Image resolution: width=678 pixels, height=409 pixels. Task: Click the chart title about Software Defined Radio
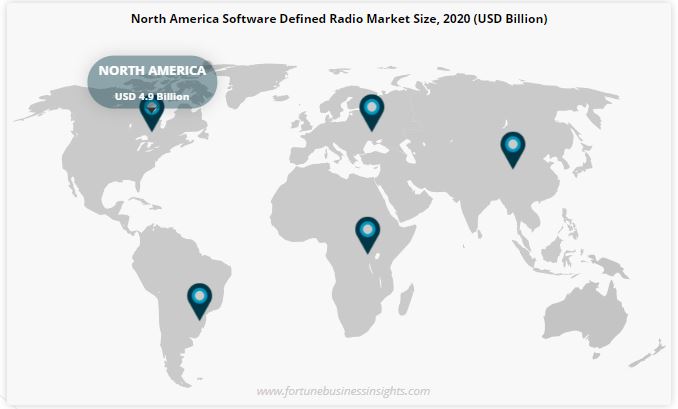339,18
